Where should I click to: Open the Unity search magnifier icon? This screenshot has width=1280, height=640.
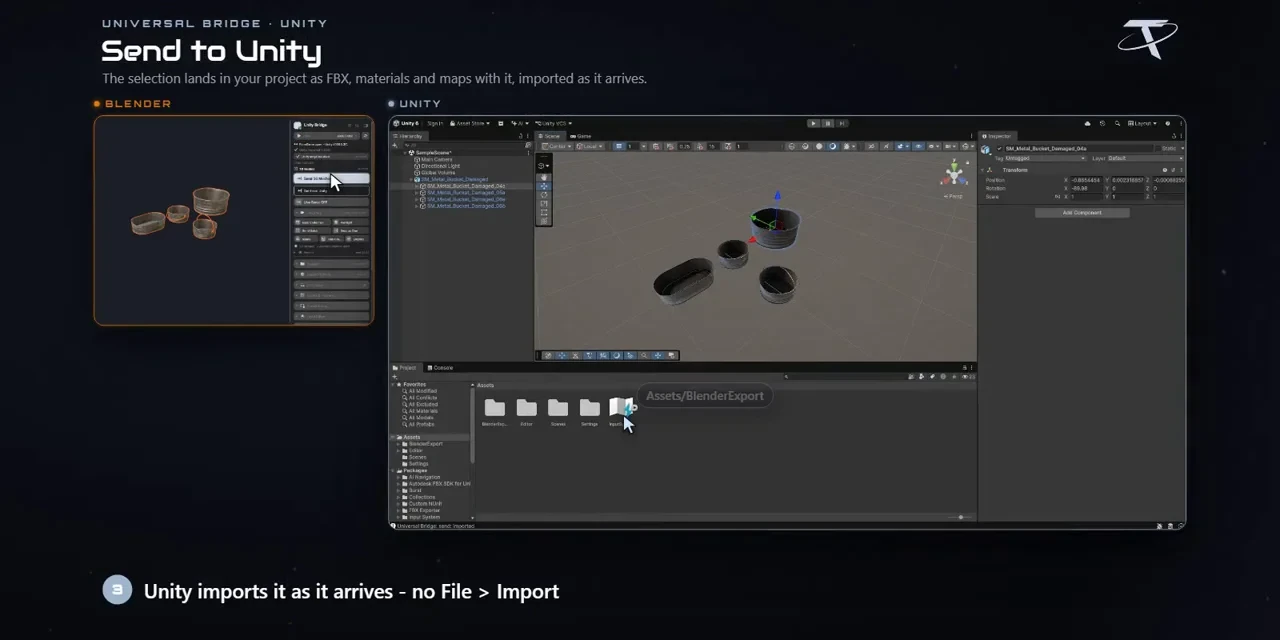pos(1117,123)
